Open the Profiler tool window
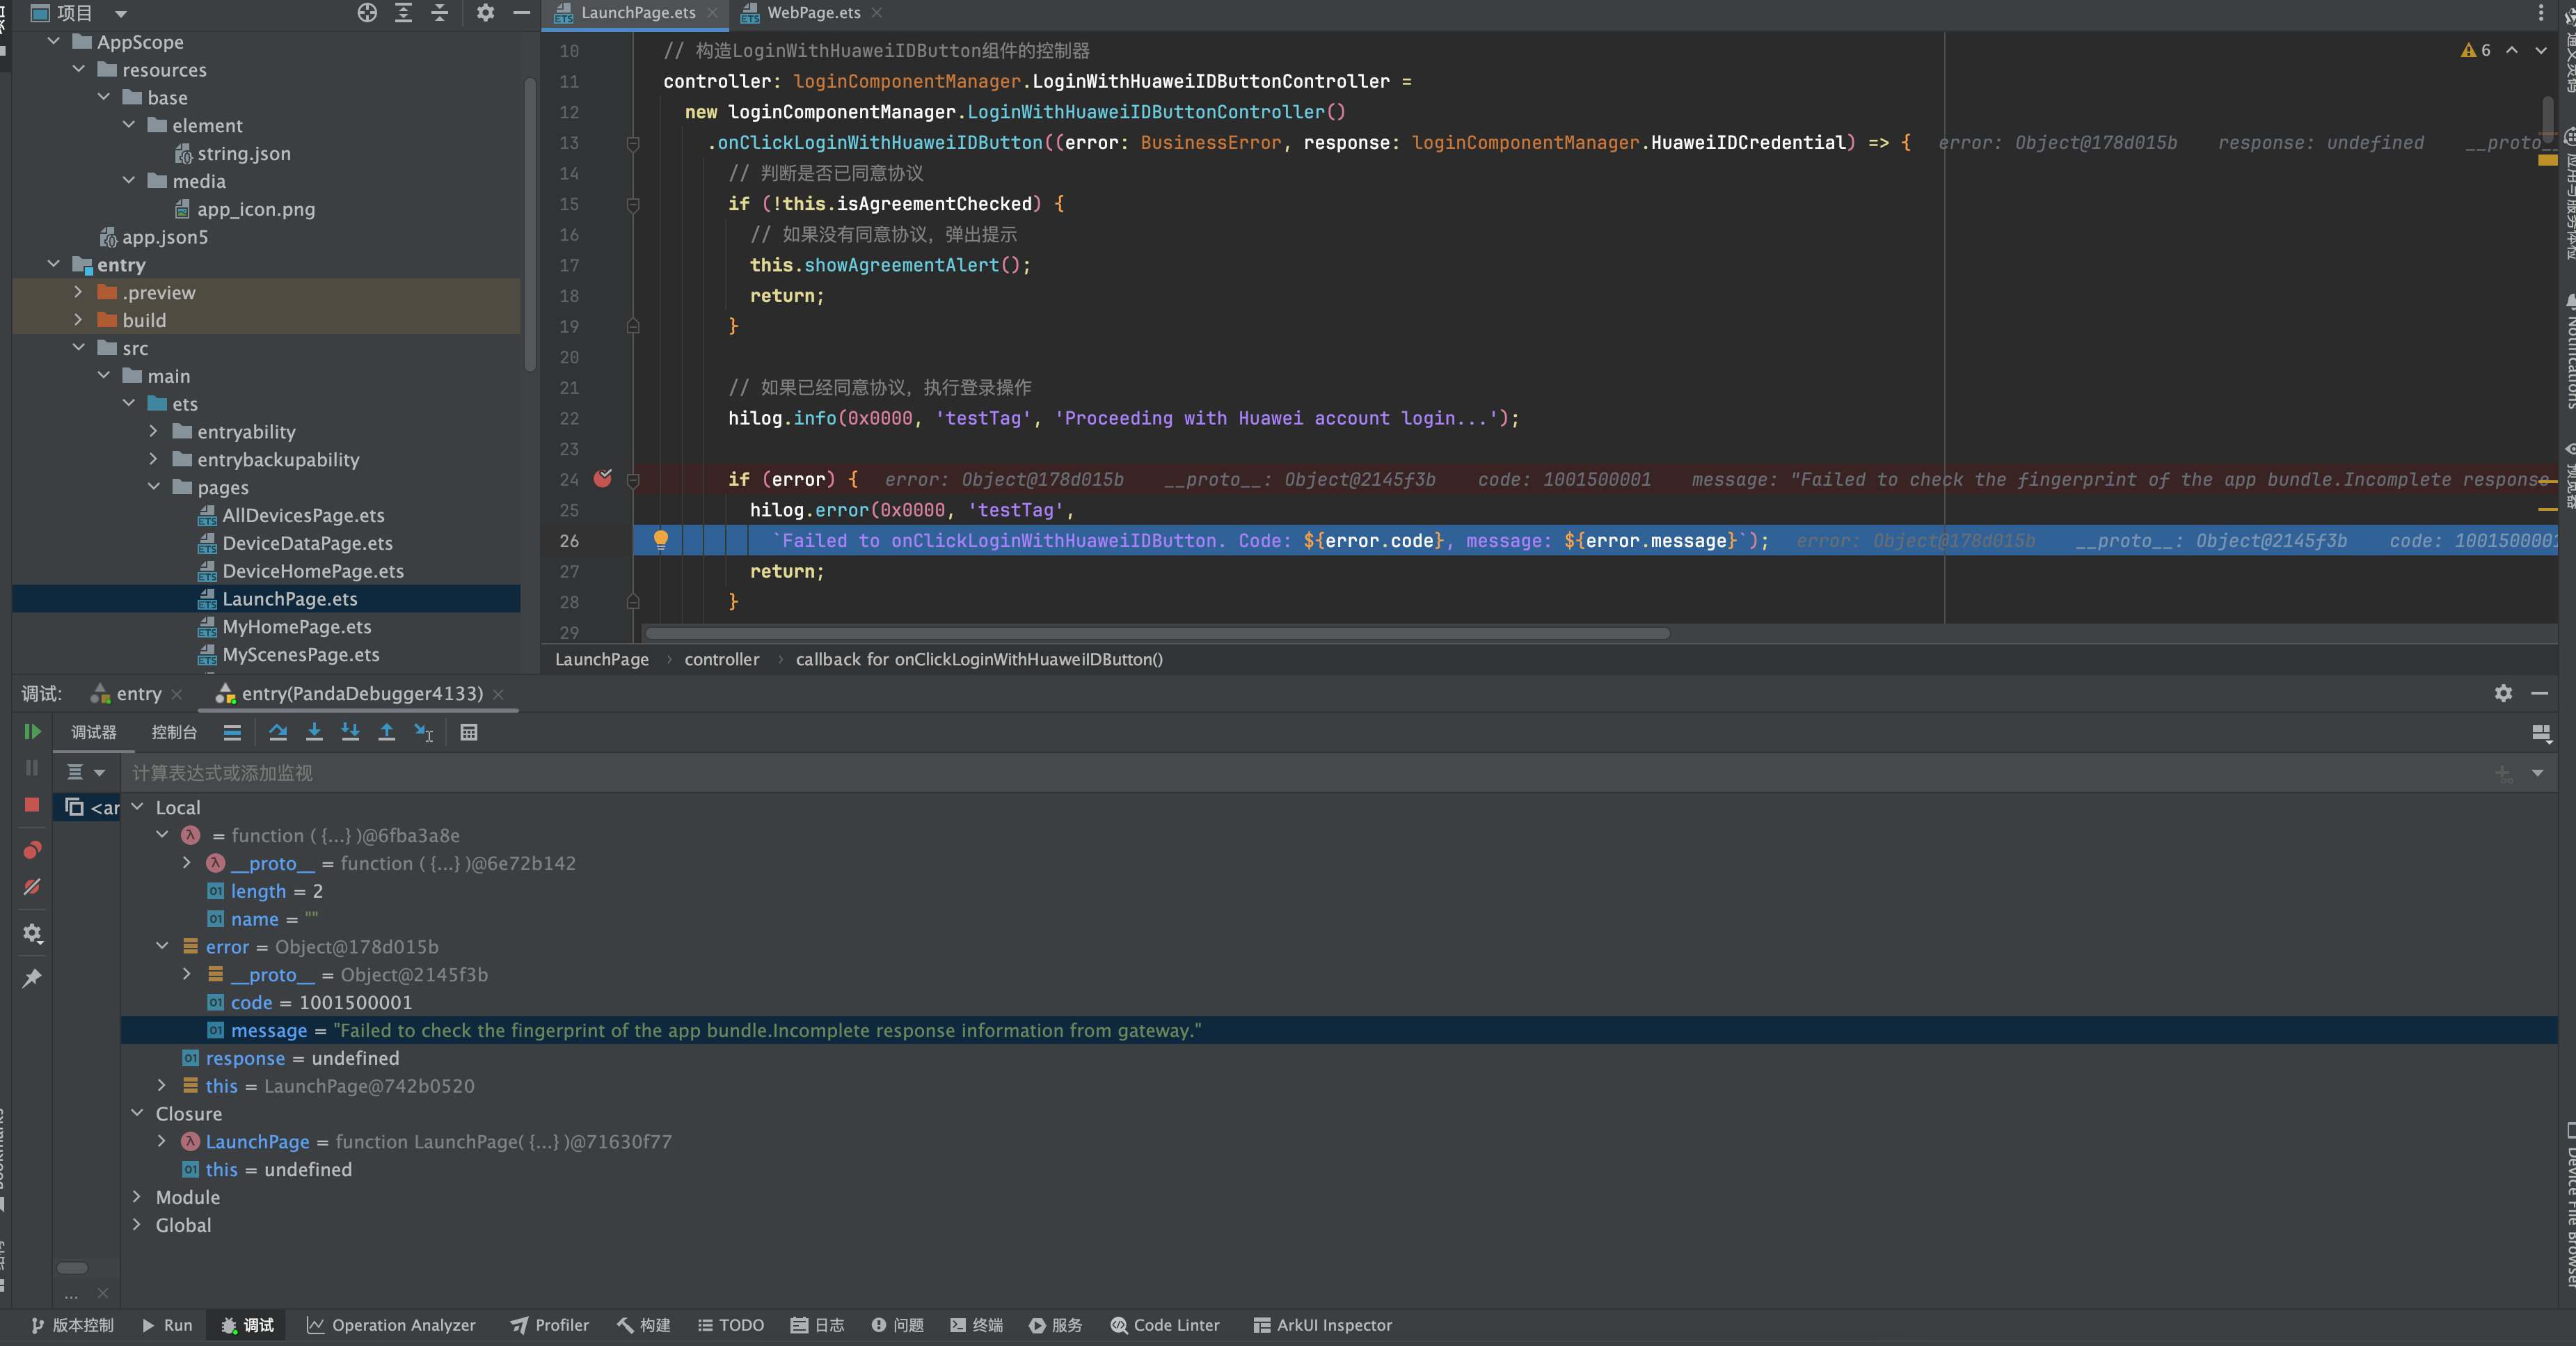The width and height of the screenshot is (2576, 1346). pyautogui.click(x=549, y=1325)
